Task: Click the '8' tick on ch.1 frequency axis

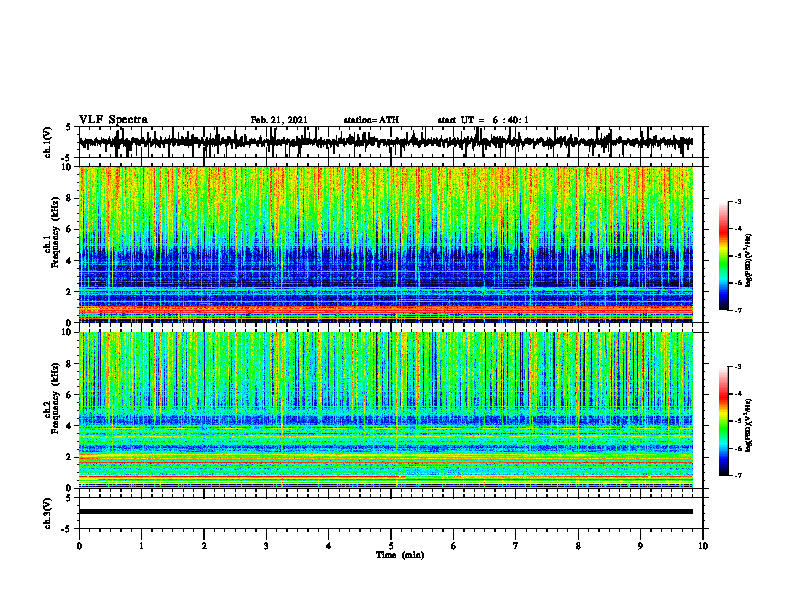Action: coord(69,198)
